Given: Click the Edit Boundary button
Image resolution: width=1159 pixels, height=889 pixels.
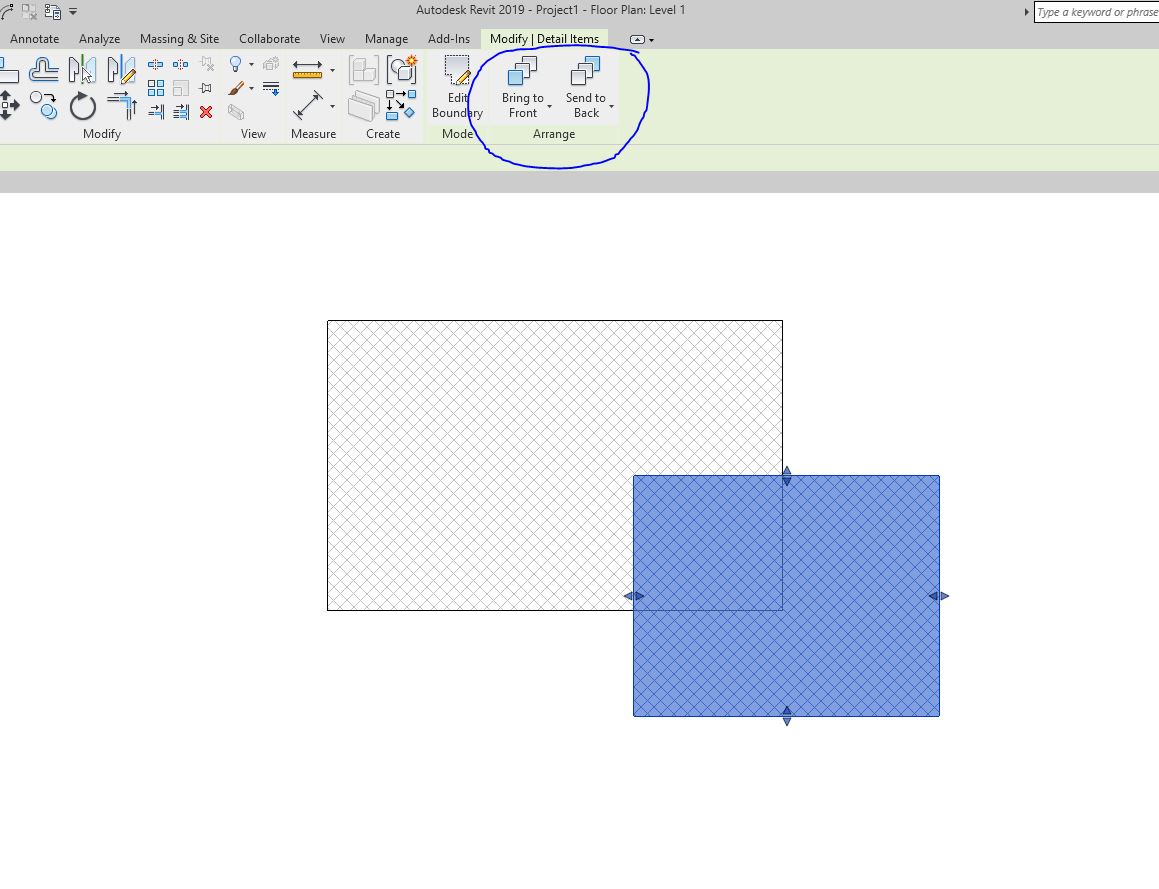Looking at the screenshot, I should (x=457, y=88).
